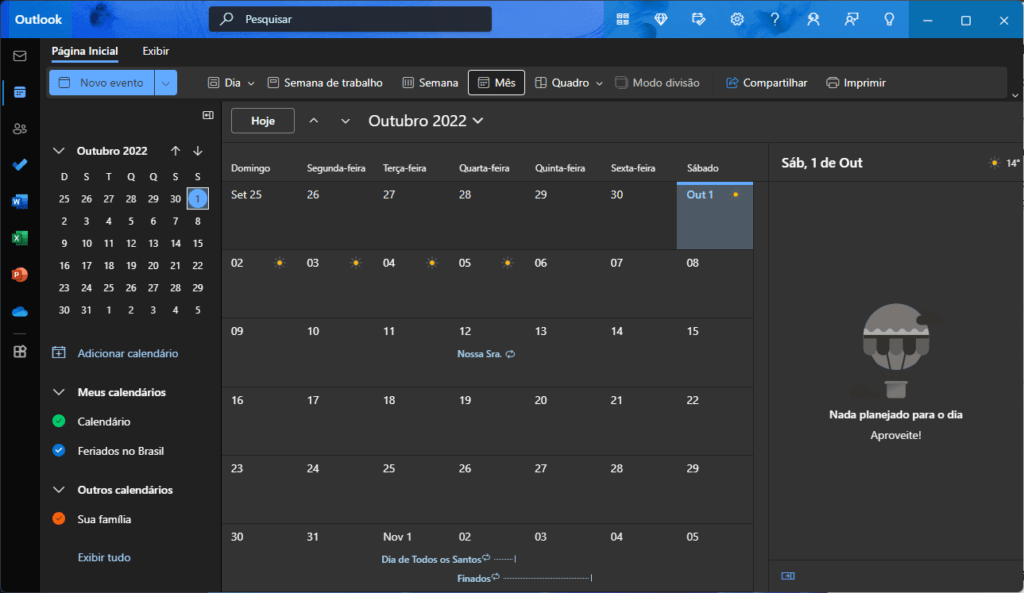This screenshot has width=1024, height=593.
Task: Collapse the Meus calendários section
Action: pos(58,393)
